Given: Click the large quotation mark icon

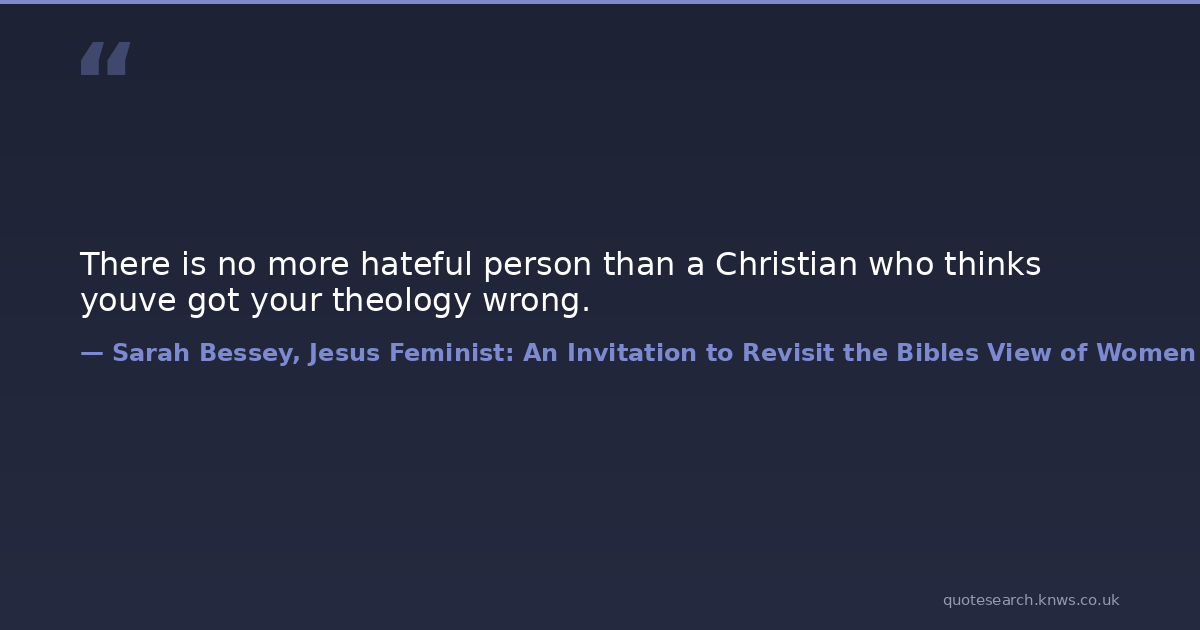Looking at the screenshot, I should [105, 59].
